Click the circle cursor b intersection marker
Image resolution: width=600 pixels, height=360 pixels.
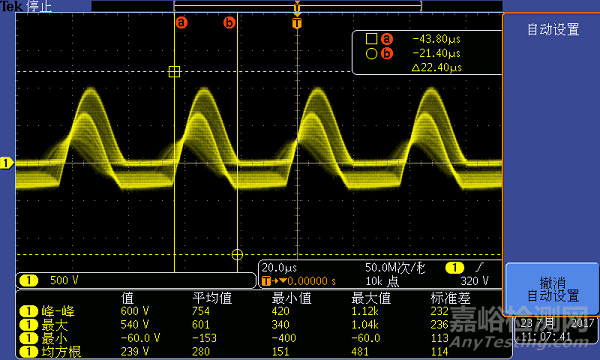pyautogui.click(x=237, y=254)
